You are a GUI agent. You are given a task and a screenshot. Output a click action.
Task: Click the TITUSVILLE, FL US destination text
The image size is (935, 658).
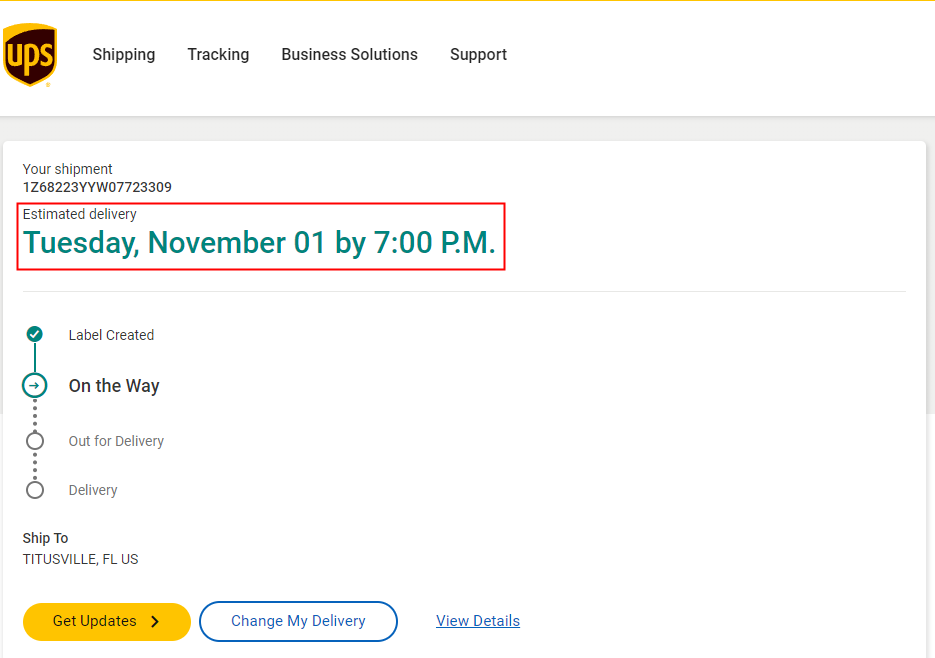80,559
